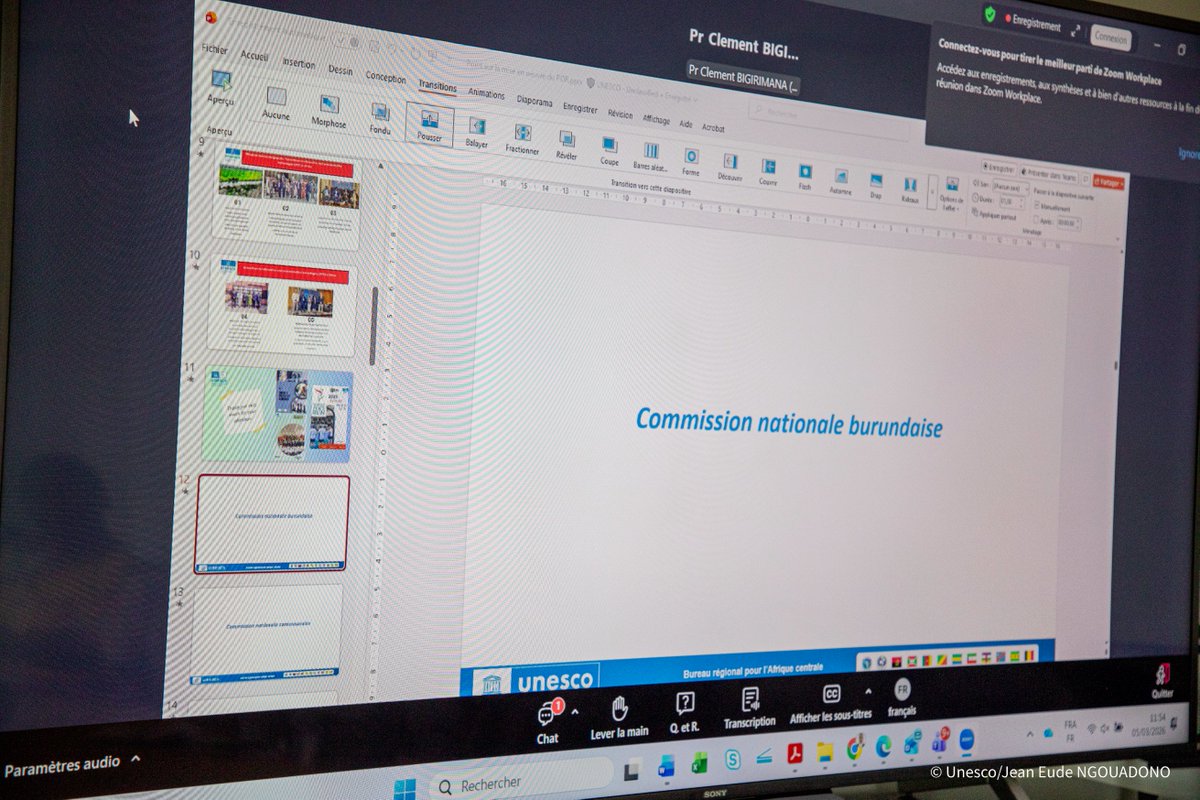Apply the Flash transition
This screenshot has height=800, width=1200.
805,177
